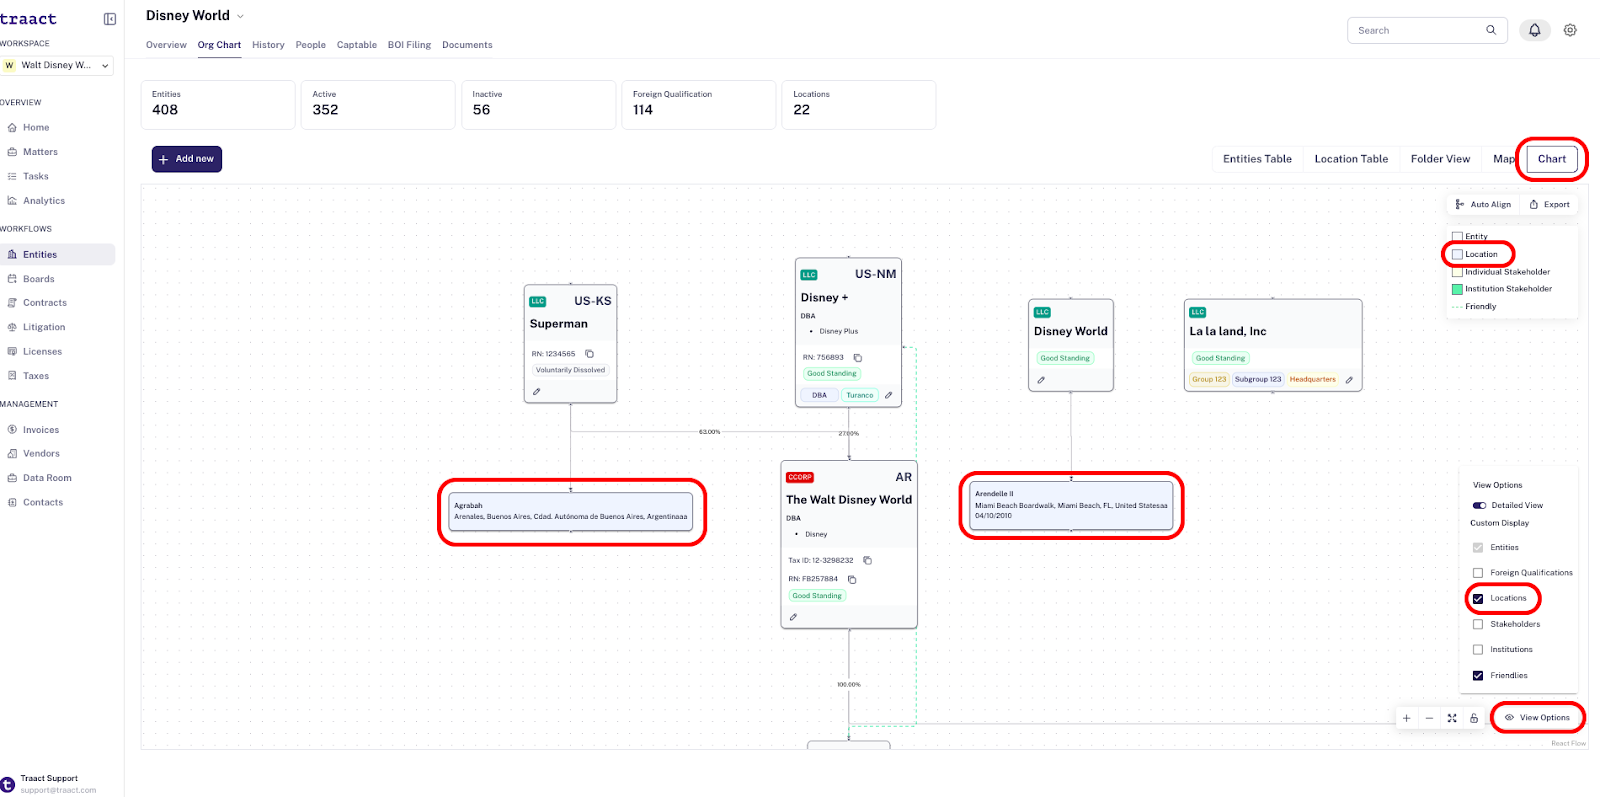Go to the BOI Filing tab
The image size is (1600, 797).
coord(409,45)
